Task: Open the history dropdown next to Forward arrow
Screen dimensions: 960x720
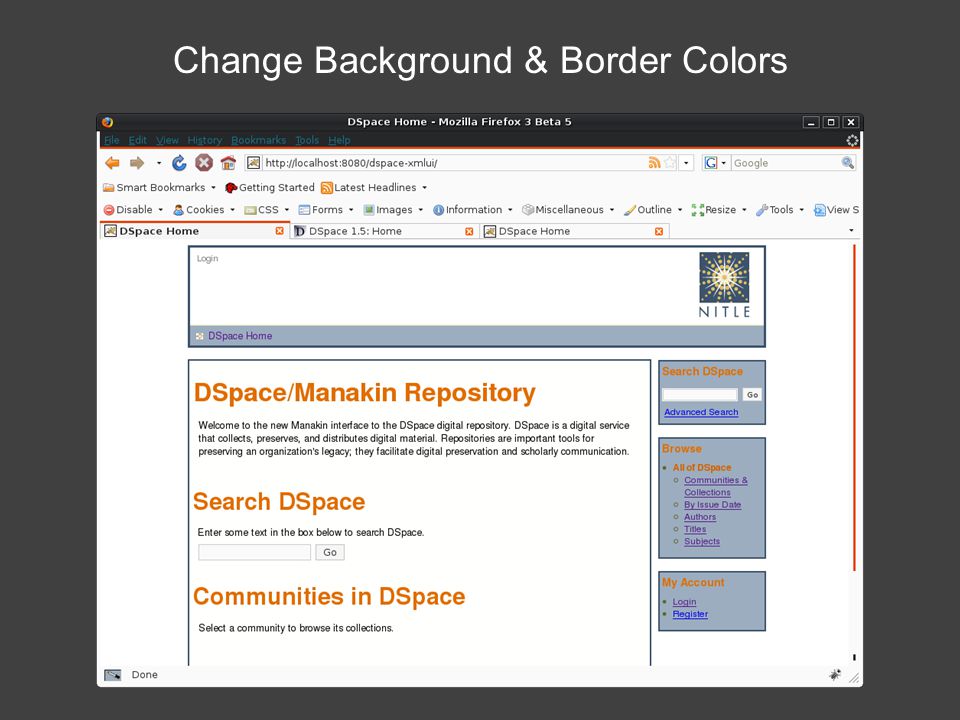Action: click(159, 163)
